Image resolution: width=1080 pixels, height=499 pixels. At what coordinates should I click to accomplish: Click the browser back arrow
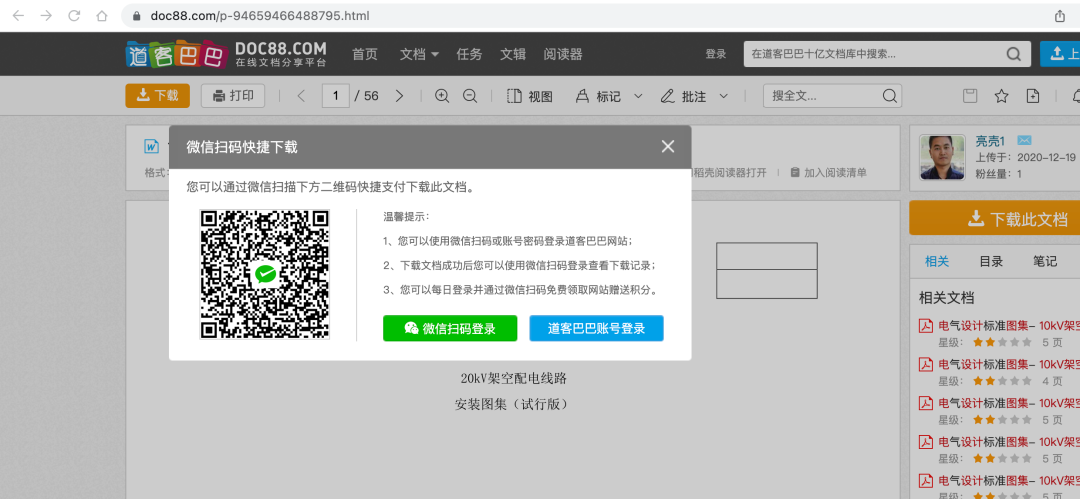pyautogui.click(x=19, y=16)
